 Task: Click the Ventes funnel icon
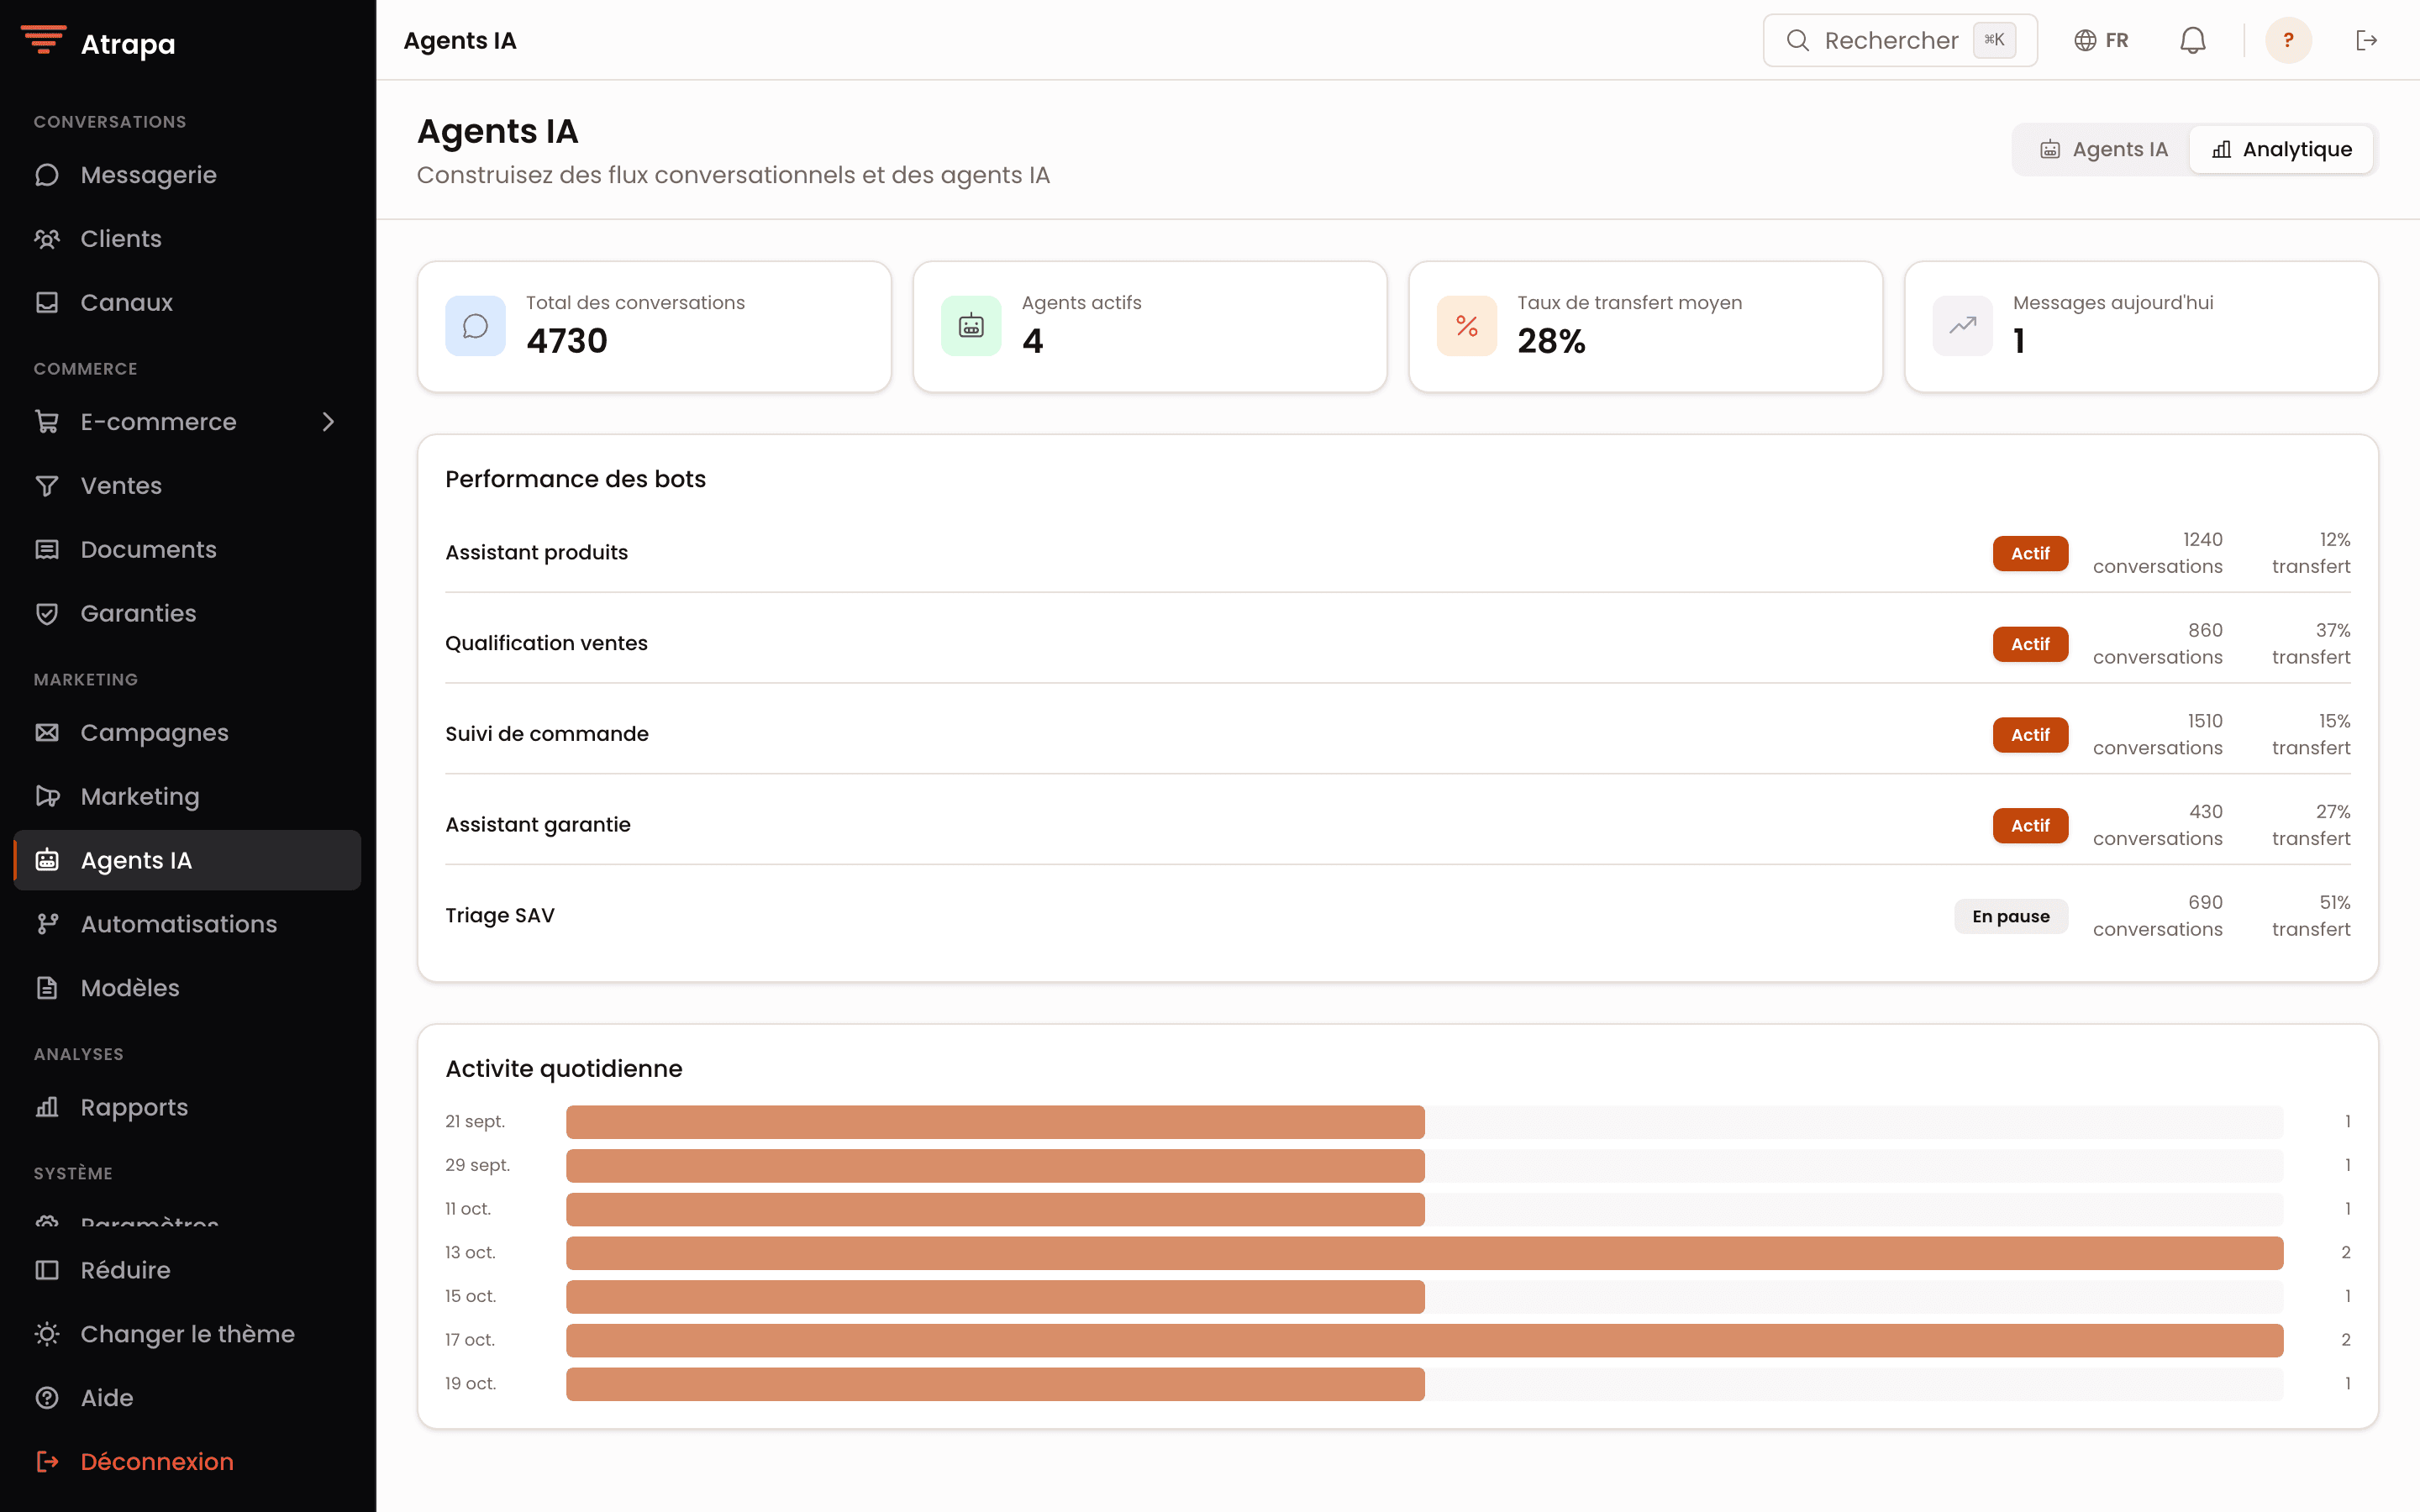click(47, 486)
